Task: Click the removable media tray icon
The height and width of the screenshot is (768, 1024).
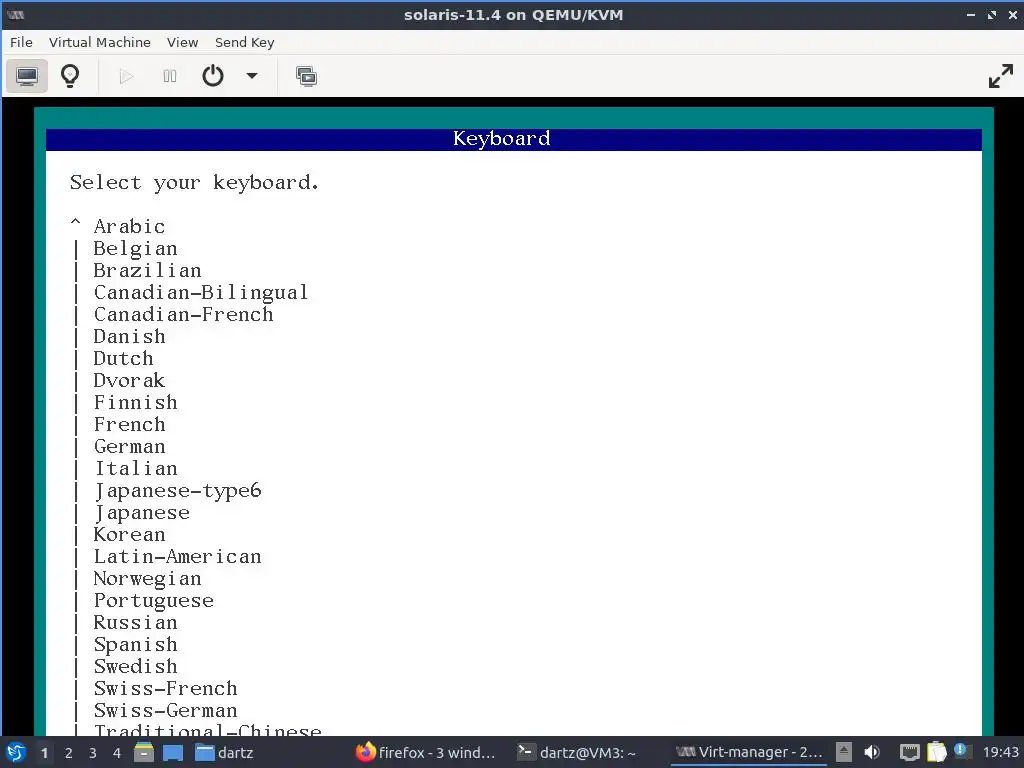Action: pos(843,752)
